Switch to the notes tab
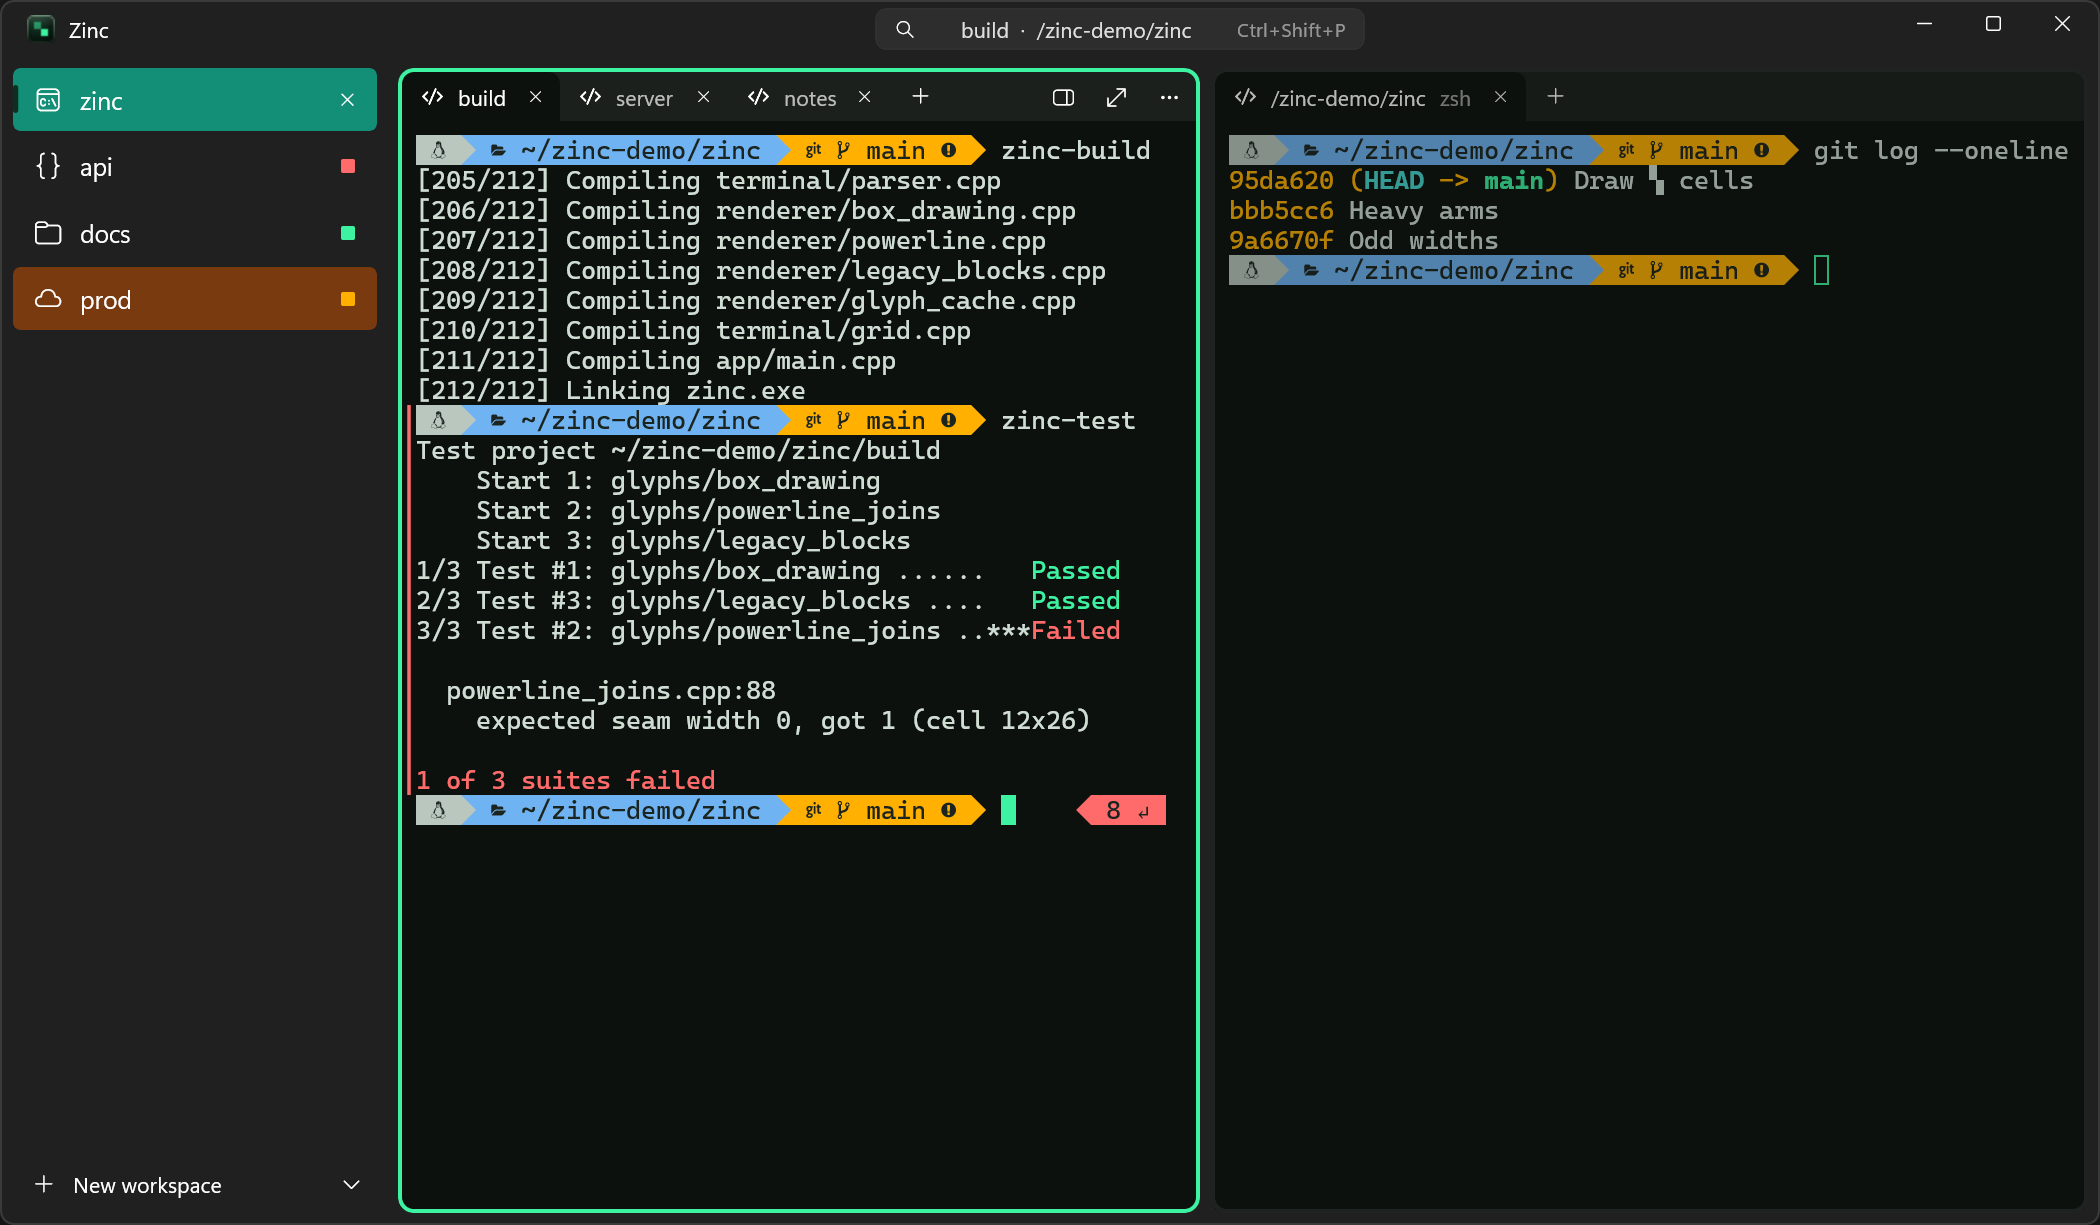The width and height of the screenshot is (2100, 1225). [809, 98]
